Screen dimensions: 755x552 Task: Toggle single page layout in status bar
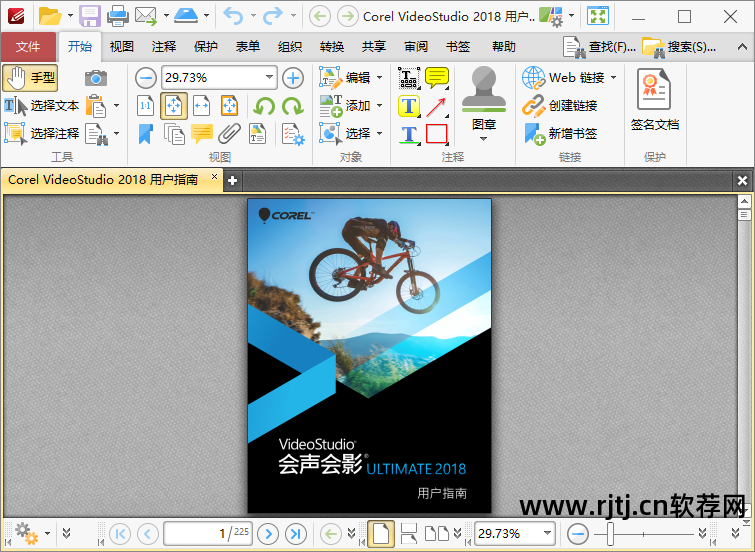(380, 533)
